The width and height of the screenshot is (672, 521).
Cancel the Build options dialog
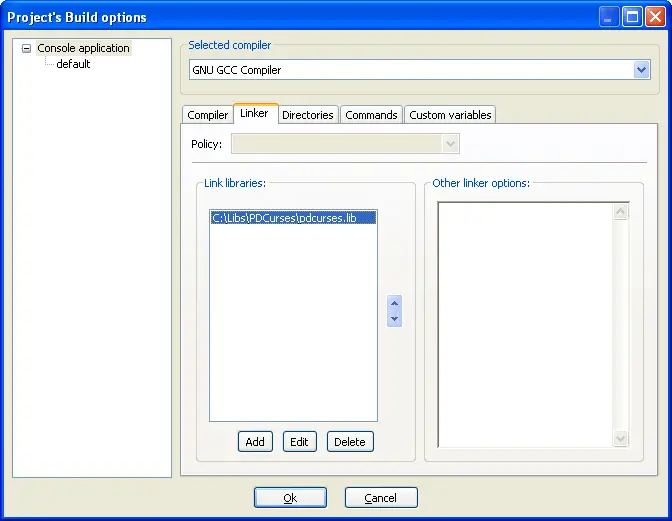click(380, 498)
